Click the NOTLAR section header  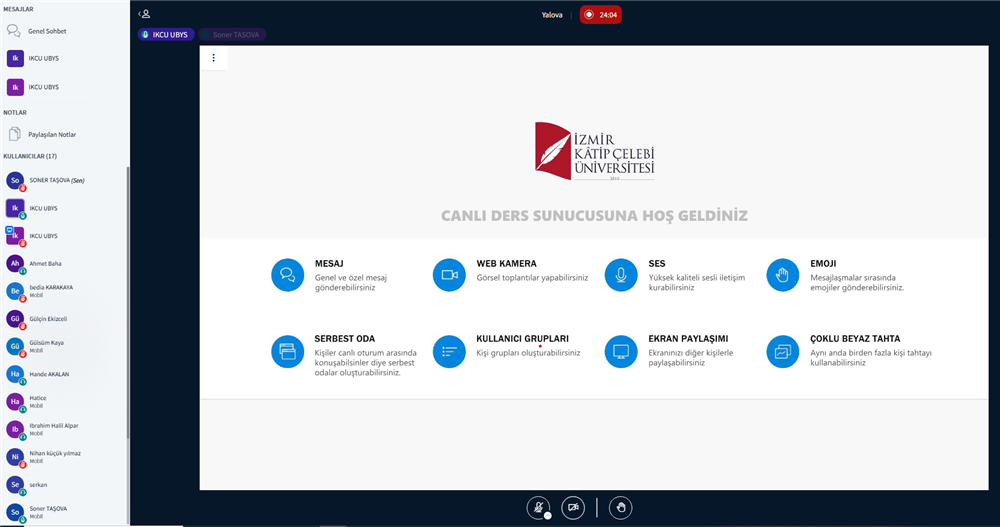15,112
